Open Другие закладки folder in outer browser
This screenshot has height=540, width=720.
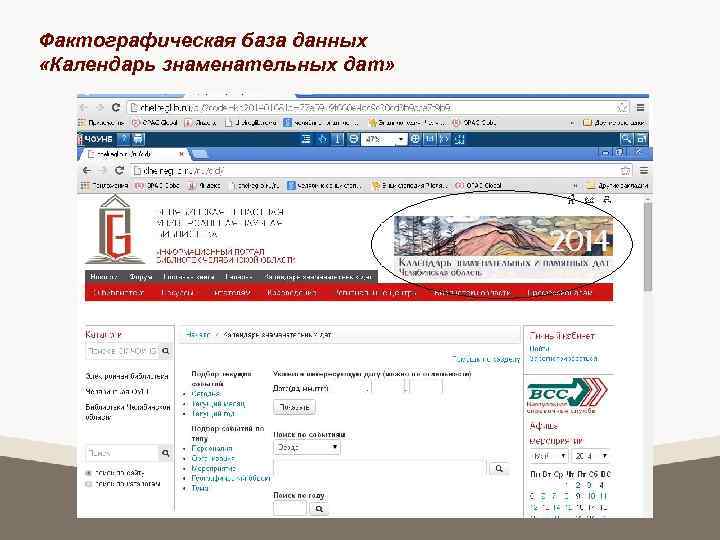tap(614, 123)
